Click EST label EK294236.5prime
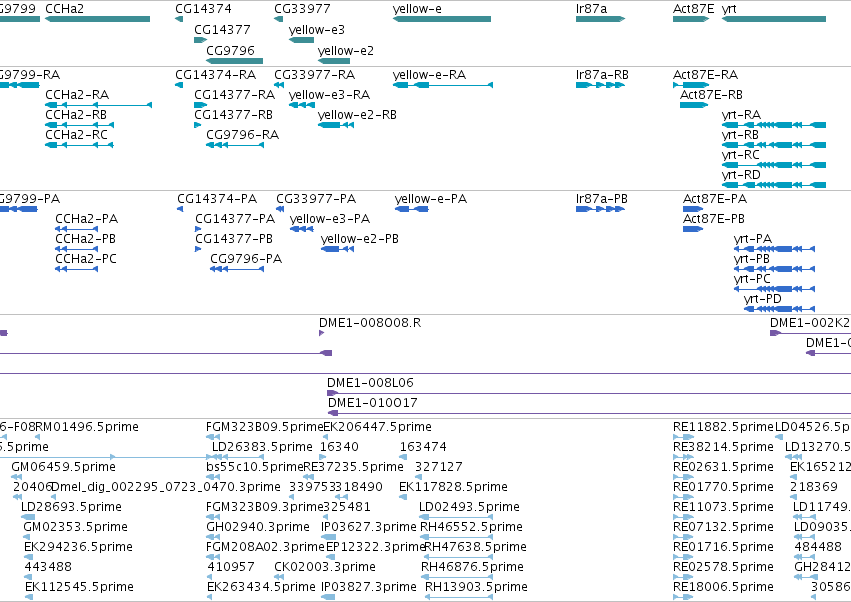The image size is (851, 602). coord(78,547)
